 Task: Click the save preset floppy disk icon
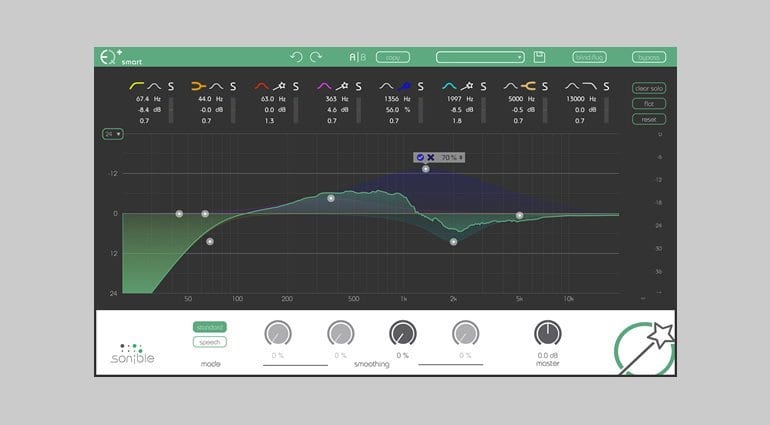[539, 57]
